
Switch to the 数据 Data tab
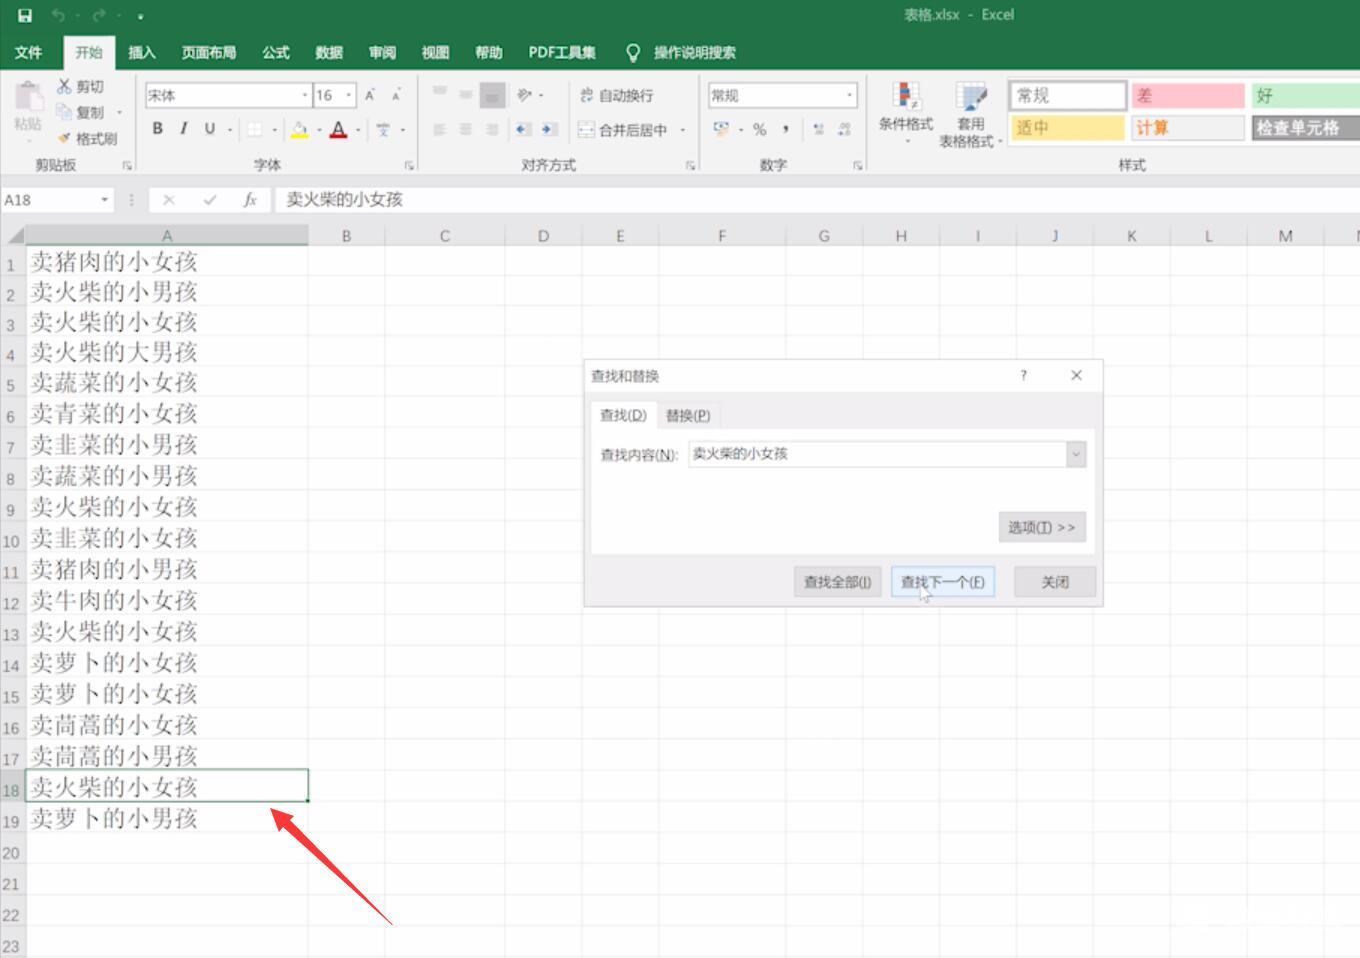[329, 52]
